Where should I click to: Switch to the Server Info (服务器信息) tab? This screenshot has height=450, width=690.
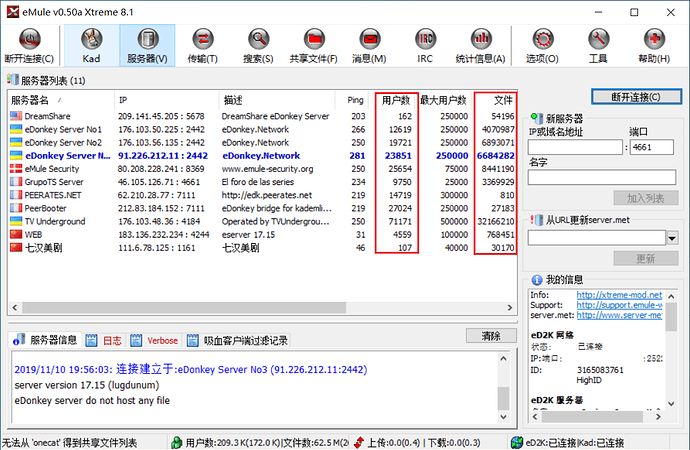[45, 340]
